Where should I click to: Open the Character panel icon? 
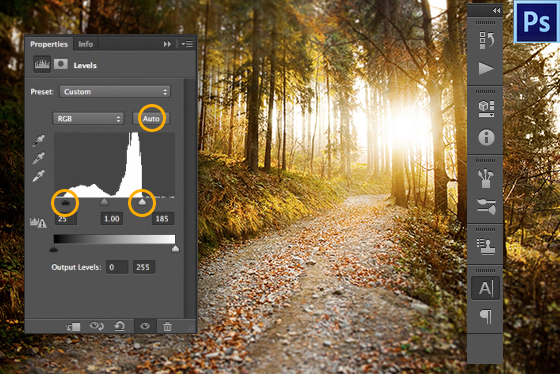point(486,288)
